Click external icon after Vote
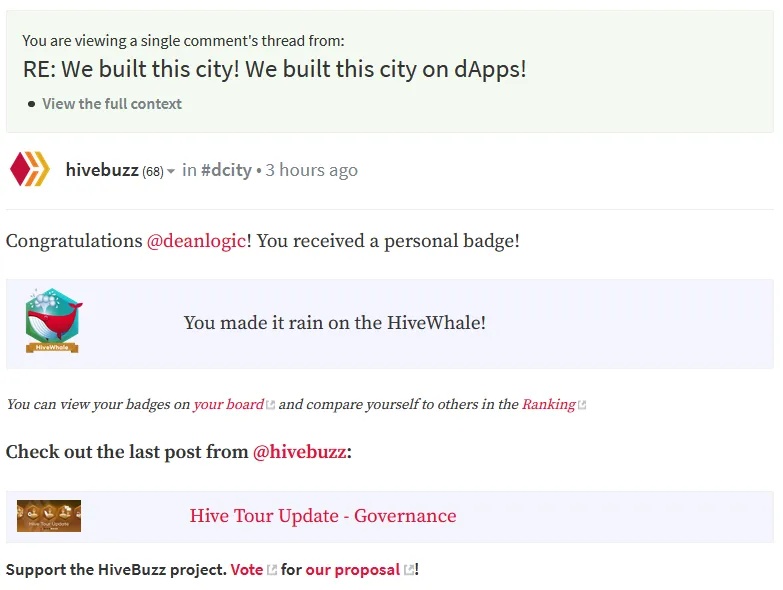The height and width of the screenshot is (590, 783). click(x=272, y=570)
